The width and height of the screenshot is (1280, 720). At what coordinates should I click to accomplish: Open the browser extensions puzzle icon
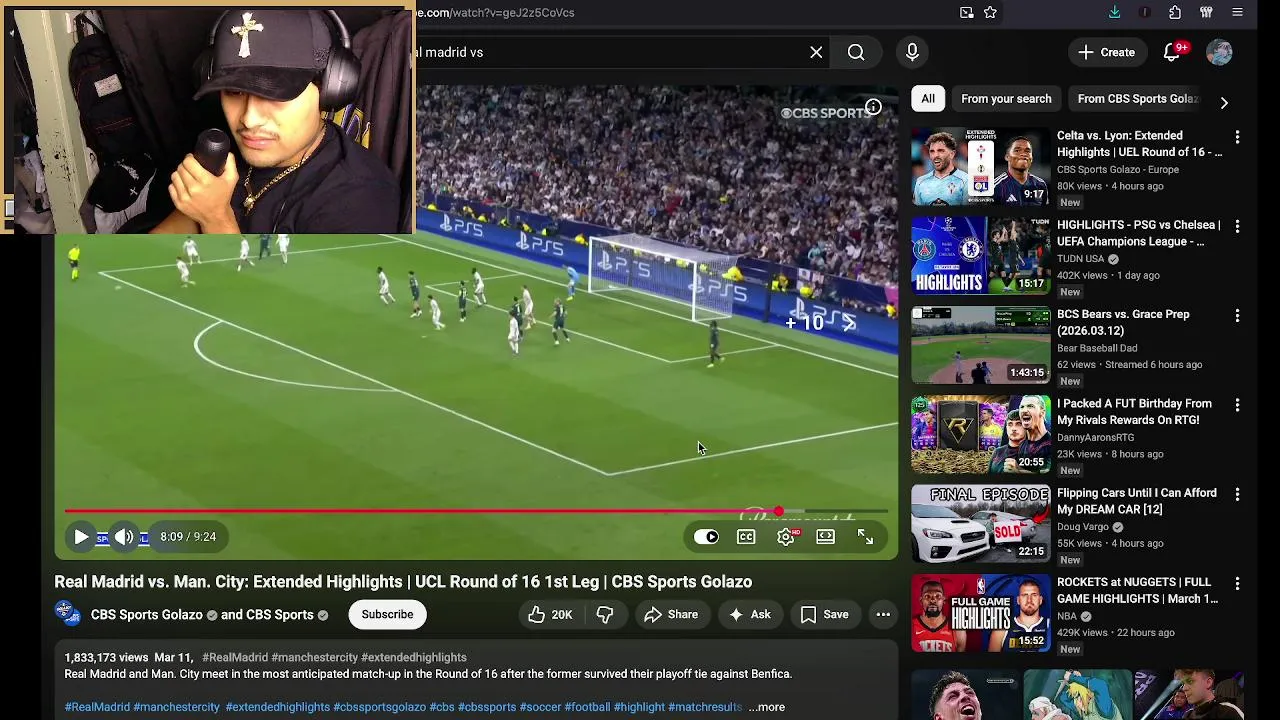pos(1175,12)
